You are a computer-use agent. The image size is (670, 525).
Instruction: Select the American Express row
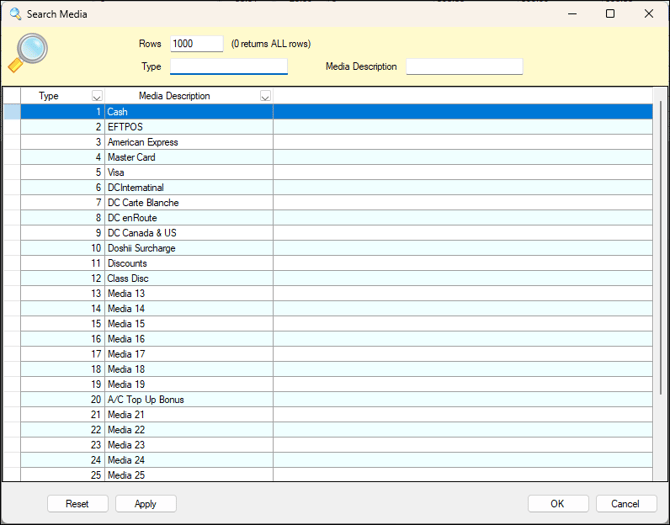click(336, 142)
